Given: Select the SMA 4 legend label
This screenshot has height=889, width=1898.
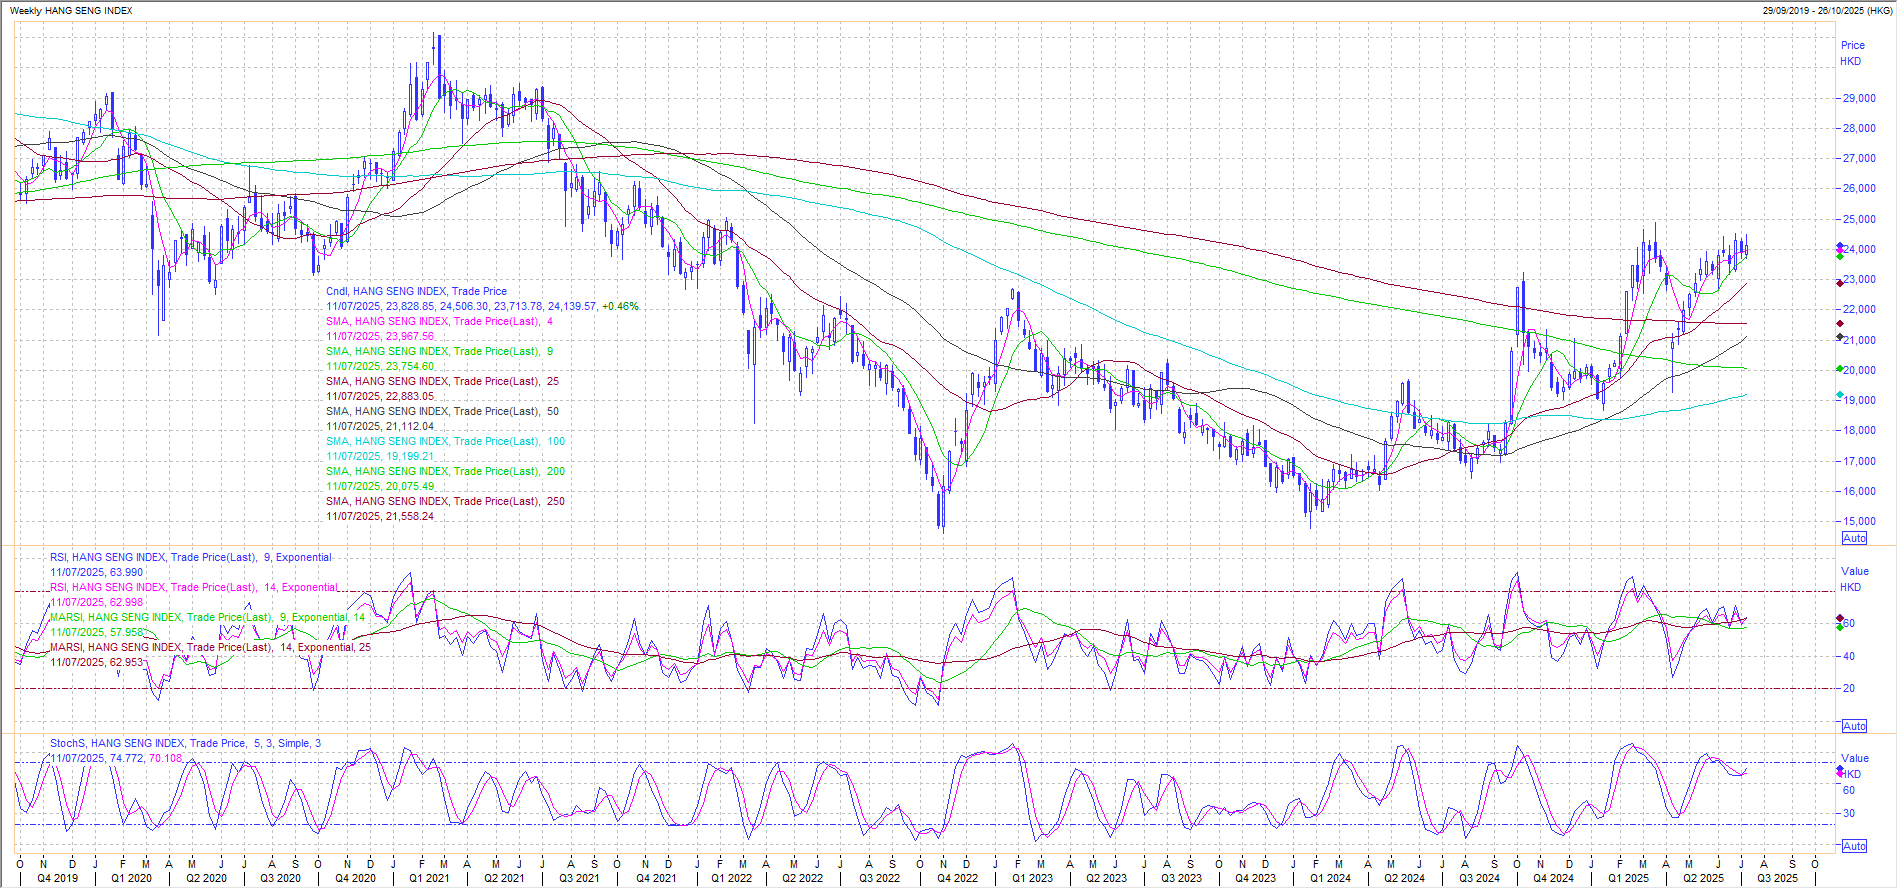Looking at the screenshot, I should point(439,322).
